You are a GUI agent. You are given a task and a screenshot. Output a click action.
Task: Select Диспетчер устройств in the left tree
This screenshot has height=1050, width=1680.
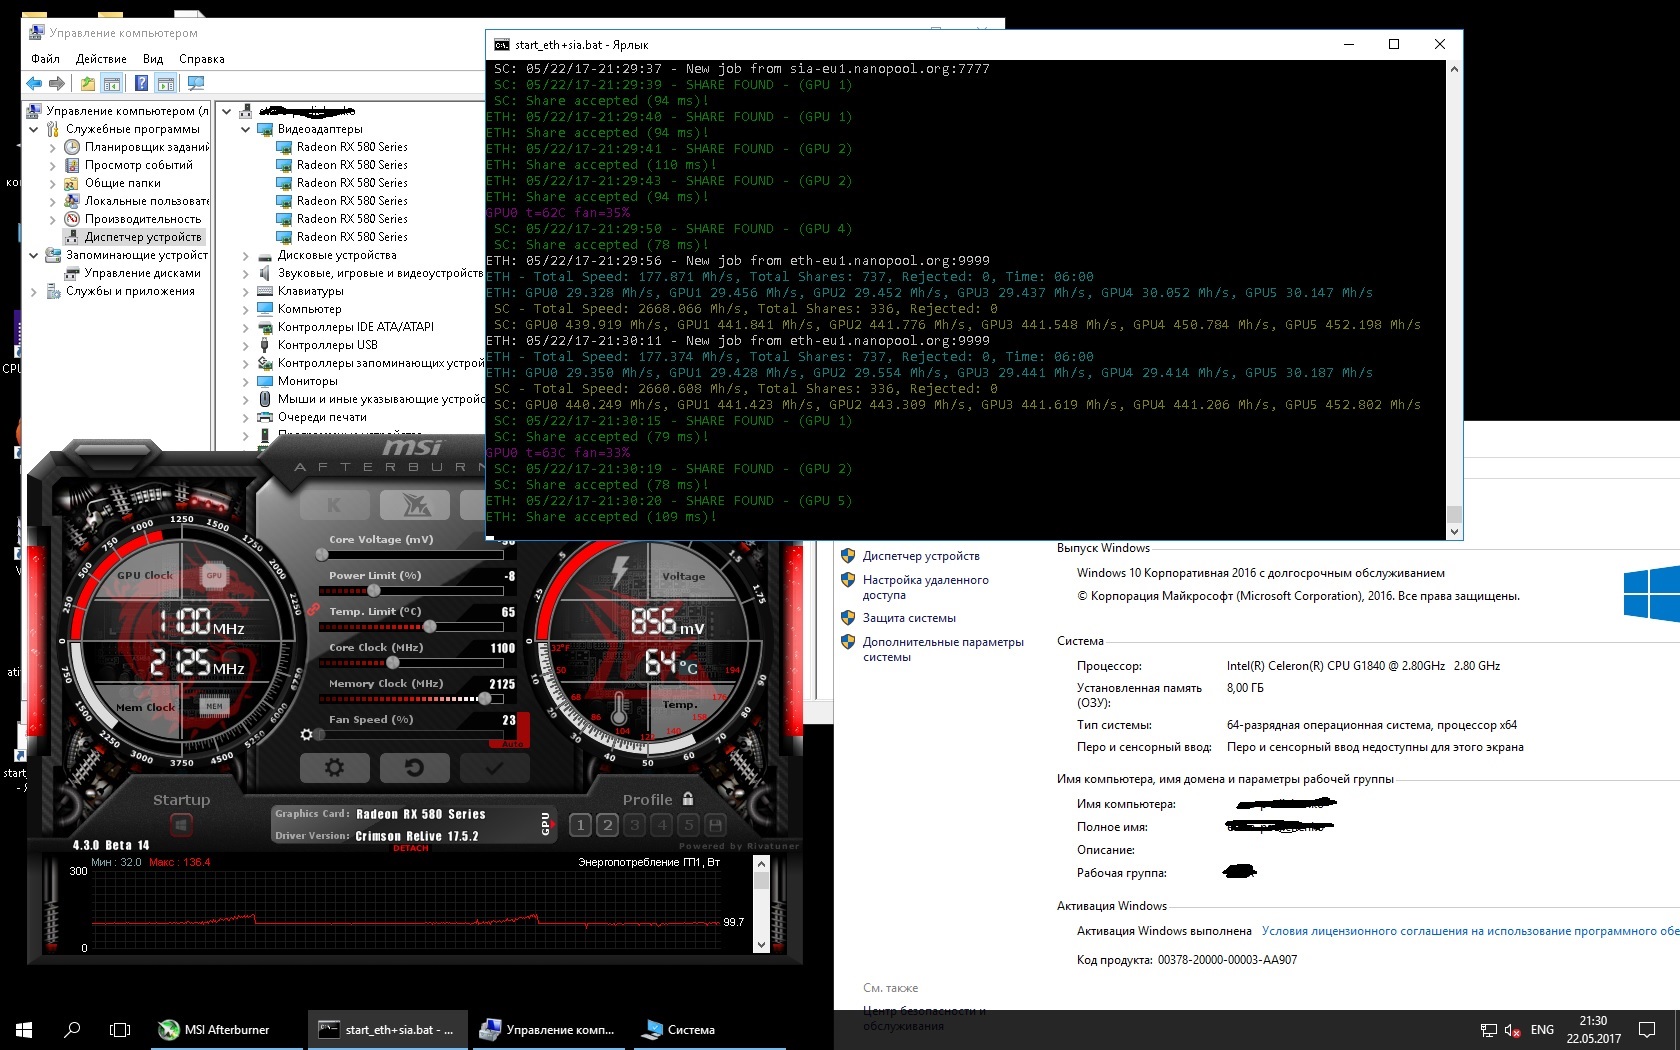pyautogui.click(x=143, y=237)
